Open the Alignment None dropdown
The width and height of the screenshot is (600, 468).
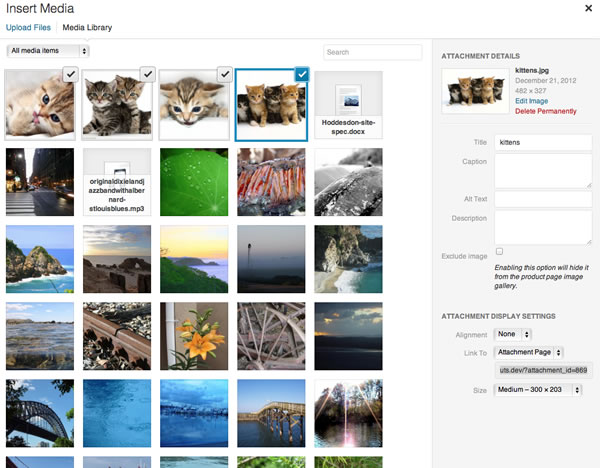[x=512, y=334]
